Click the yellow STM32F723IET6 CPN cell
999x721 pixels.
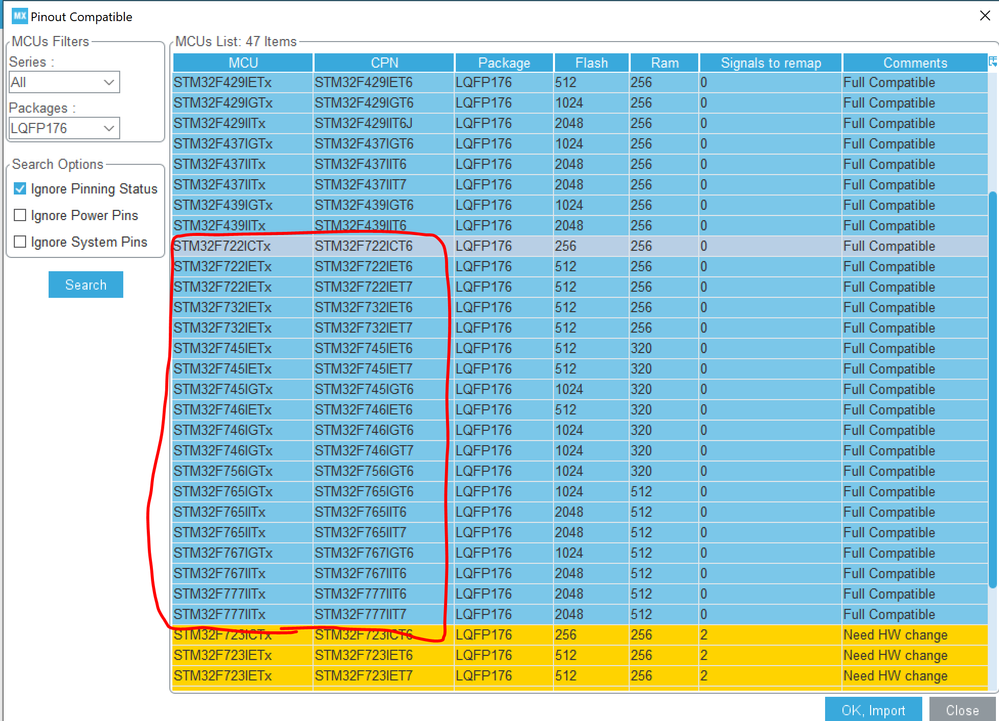(384, 655)
